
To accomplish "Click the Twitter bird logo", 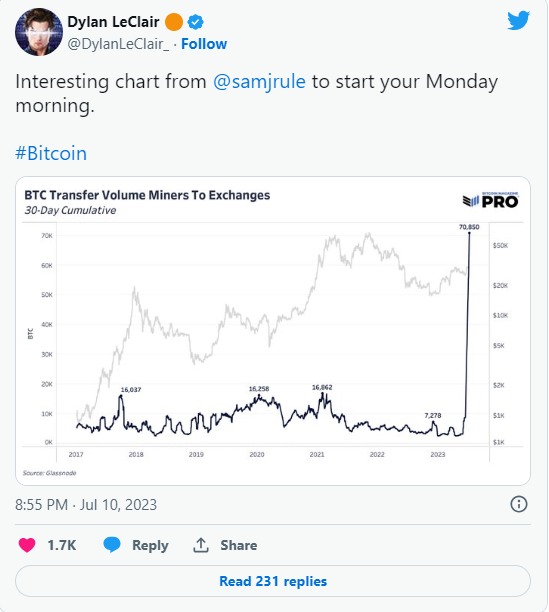I will coord(518,21).
